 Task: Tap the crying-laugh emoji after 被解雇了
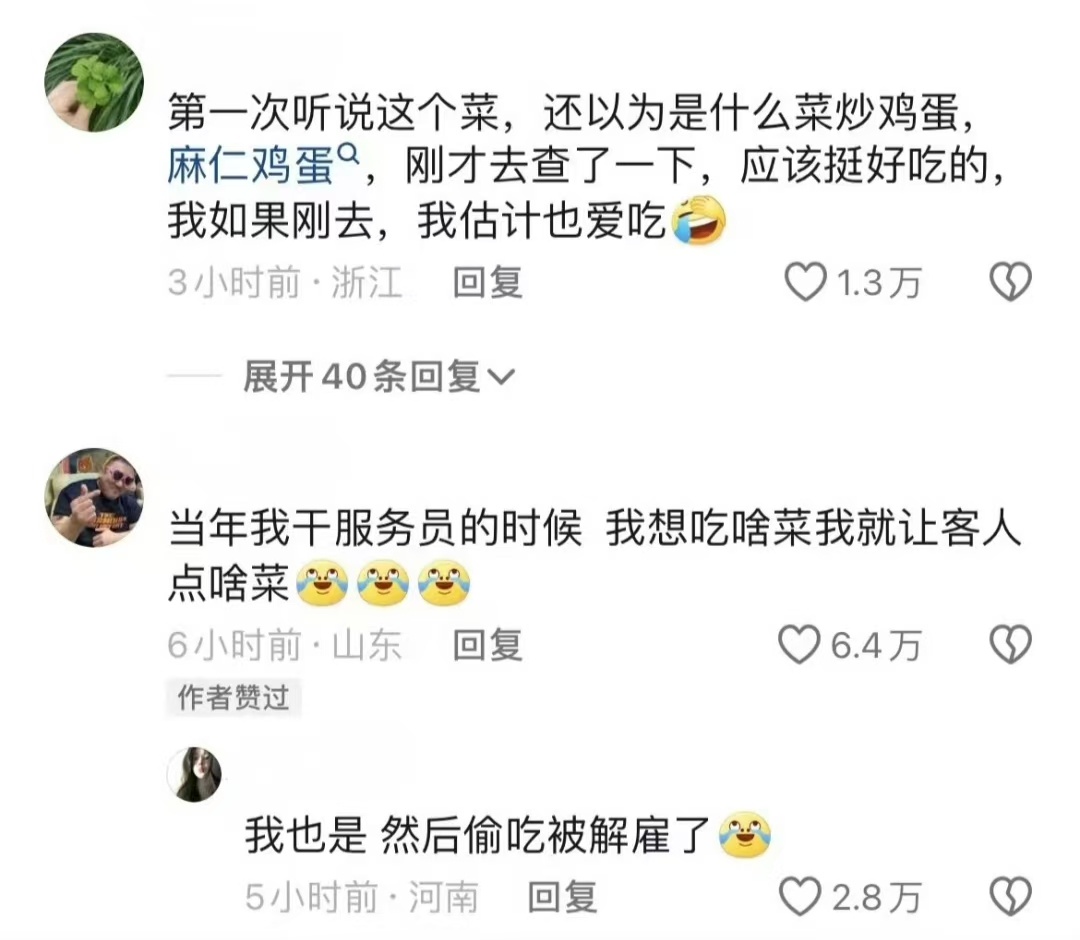click(745, 836)
